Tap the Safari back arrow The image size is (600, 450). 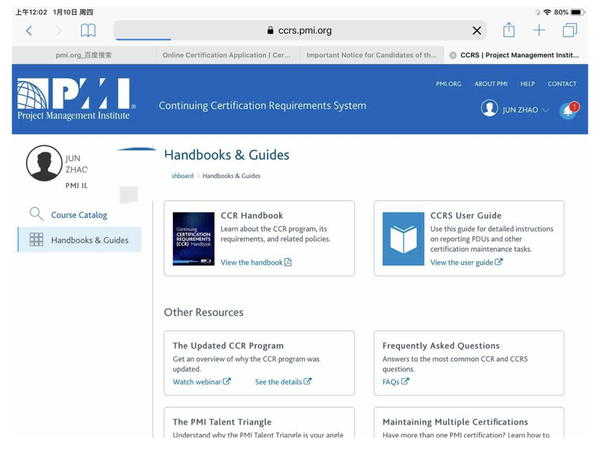(29, 31)
